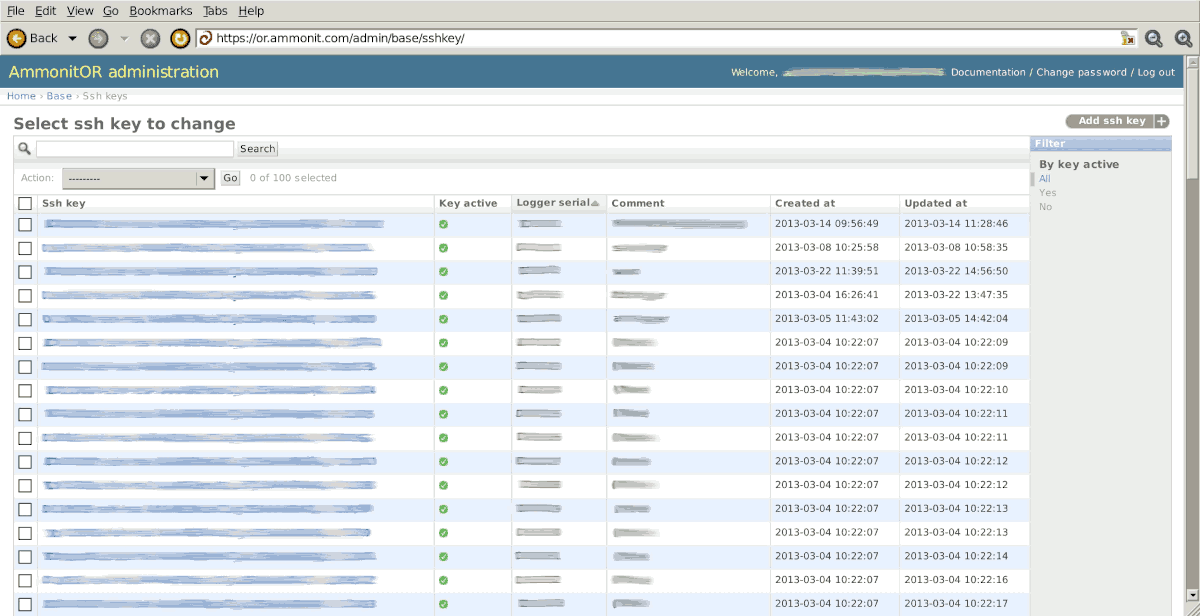Click the Stop loading icon in the toolbar
The height and width of the screenshot is (616, 1200).
pyautogui.click(x=150, y=38)
